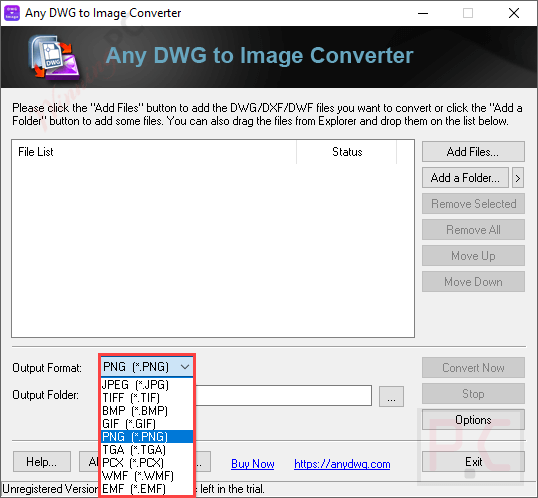Click the Move Up button
Viewport: 538px width, 498px height.
click(x=473, y=256)
